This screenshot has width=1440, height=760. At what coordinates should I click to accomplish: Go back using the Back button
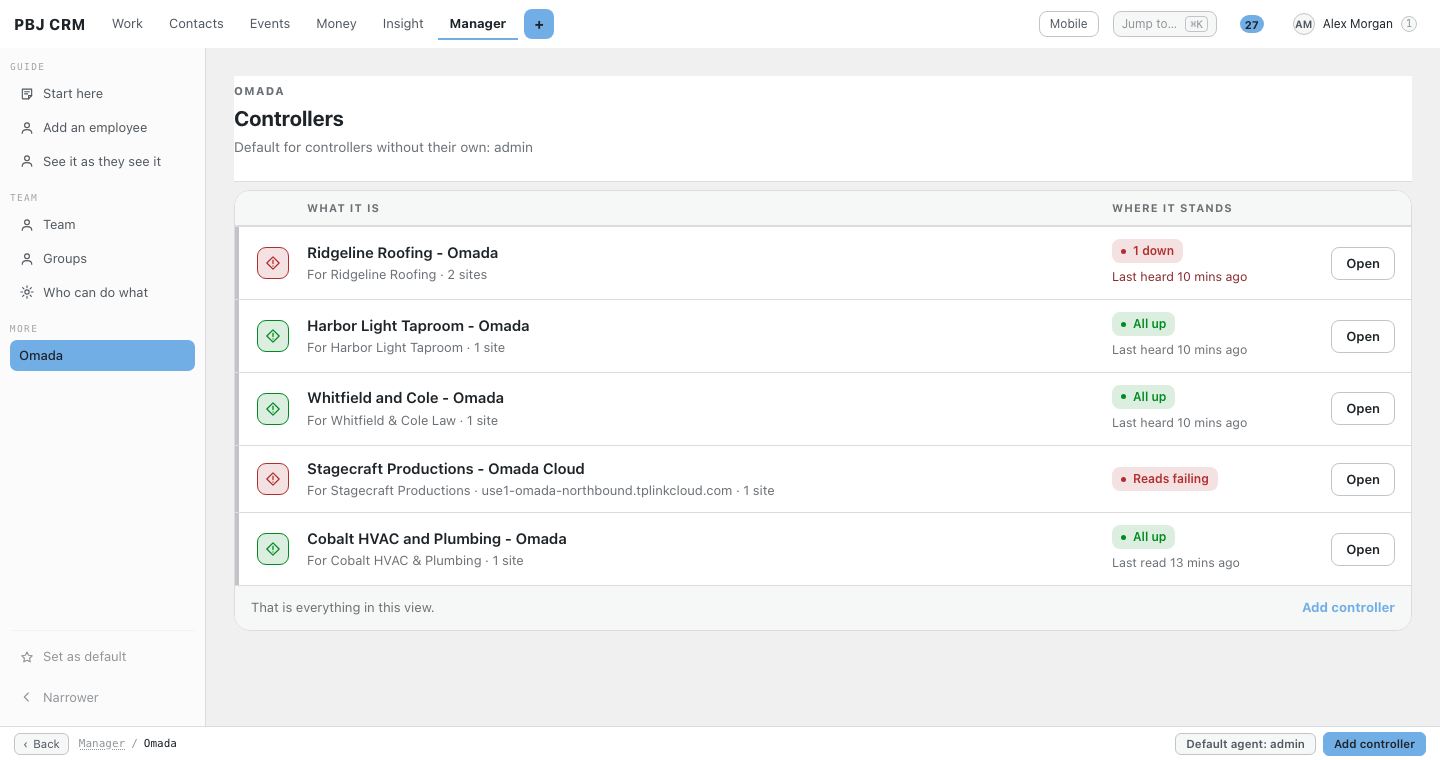click(42, 744)
